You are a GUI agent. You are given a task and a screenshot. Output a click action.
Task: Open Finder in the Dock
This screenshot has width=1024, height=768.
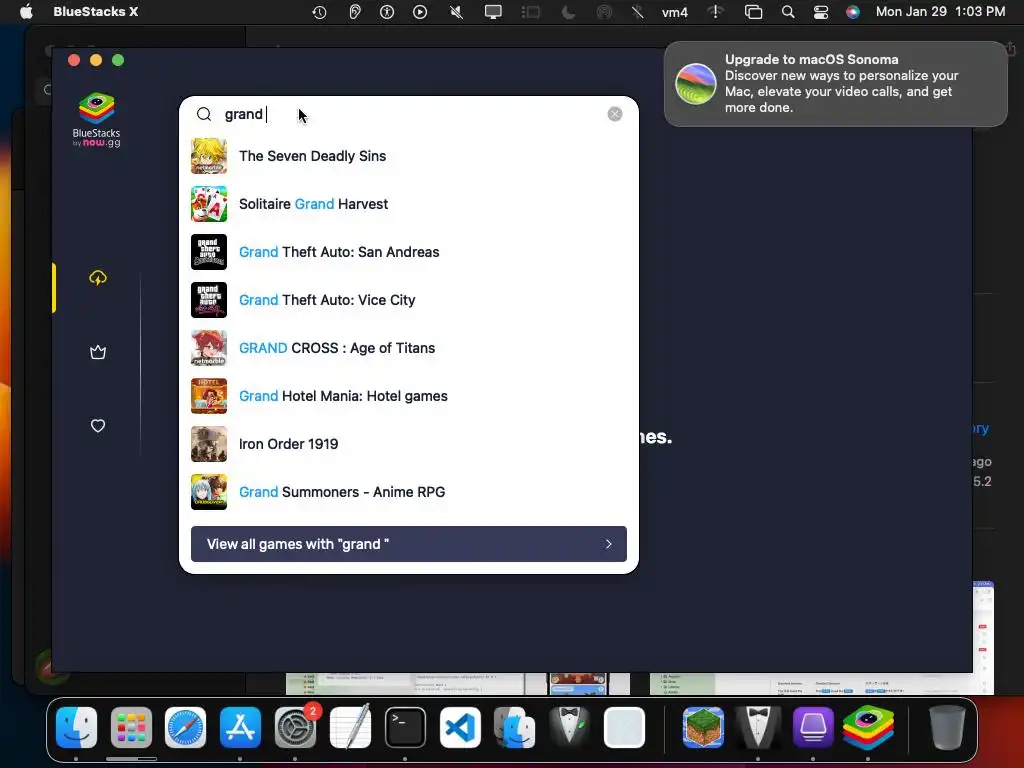[76, 727]
